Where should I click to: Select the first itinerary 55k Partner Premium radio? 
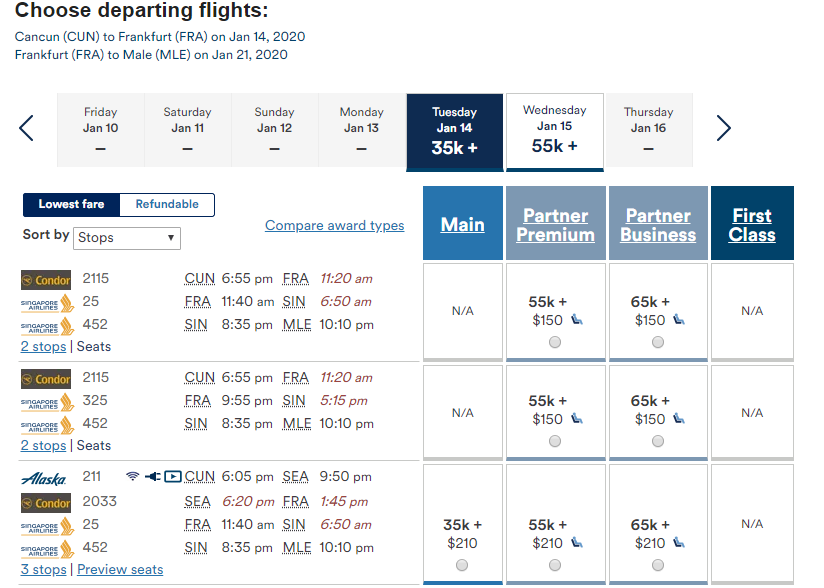point(555,342)
